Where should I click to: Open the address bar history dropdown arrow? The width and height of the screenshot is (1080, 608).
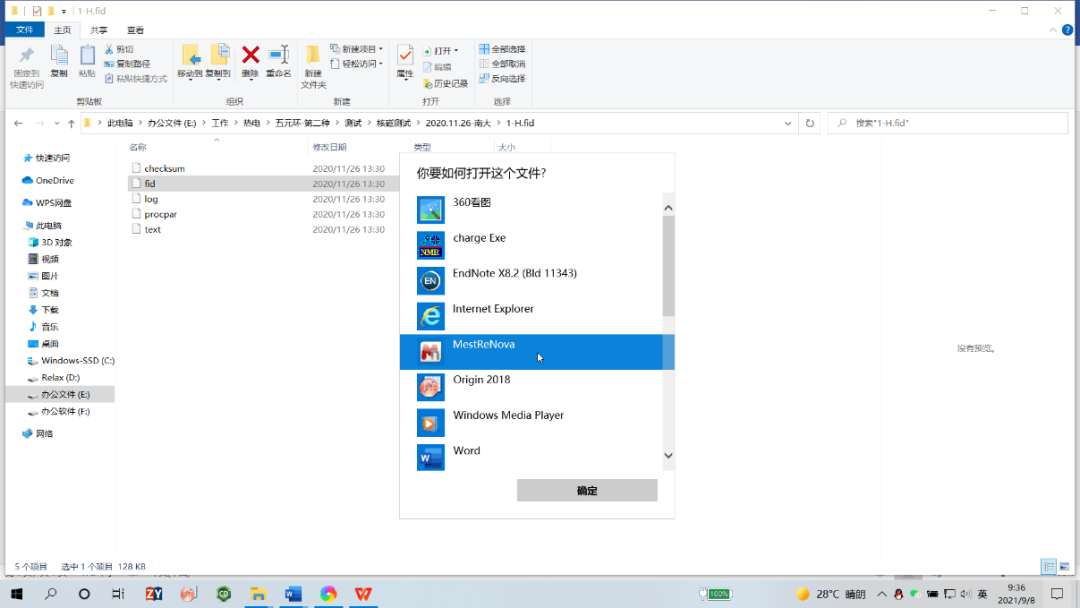(x=788, y=123)
